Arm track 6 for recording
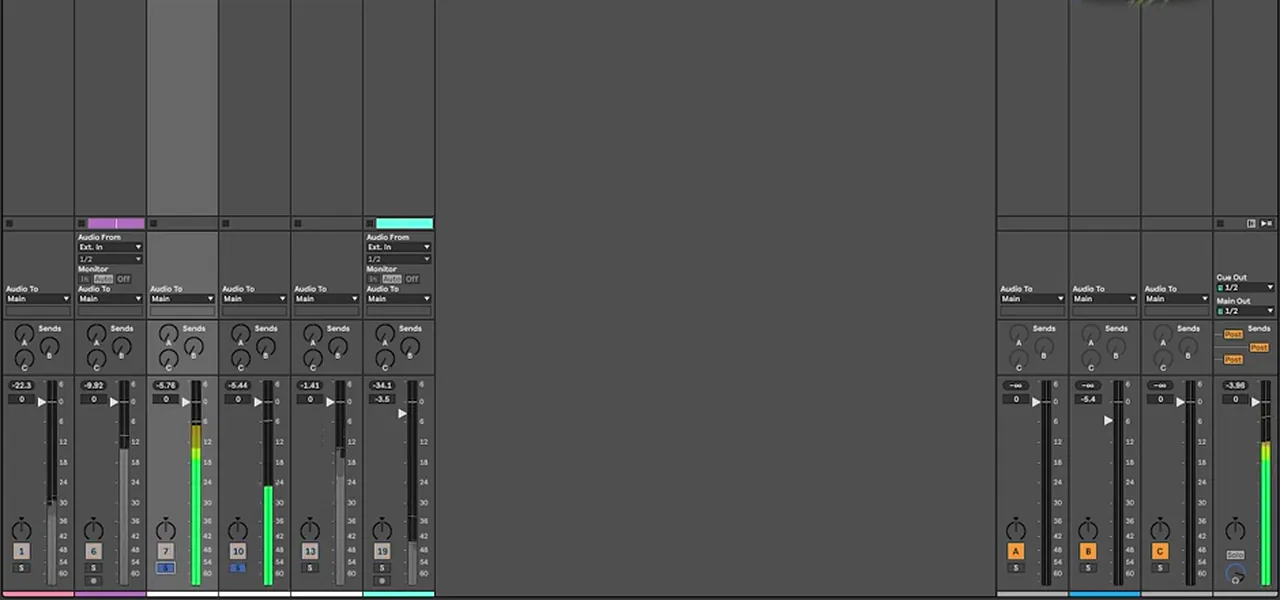Screen dimensions: 1280x600 93,580
